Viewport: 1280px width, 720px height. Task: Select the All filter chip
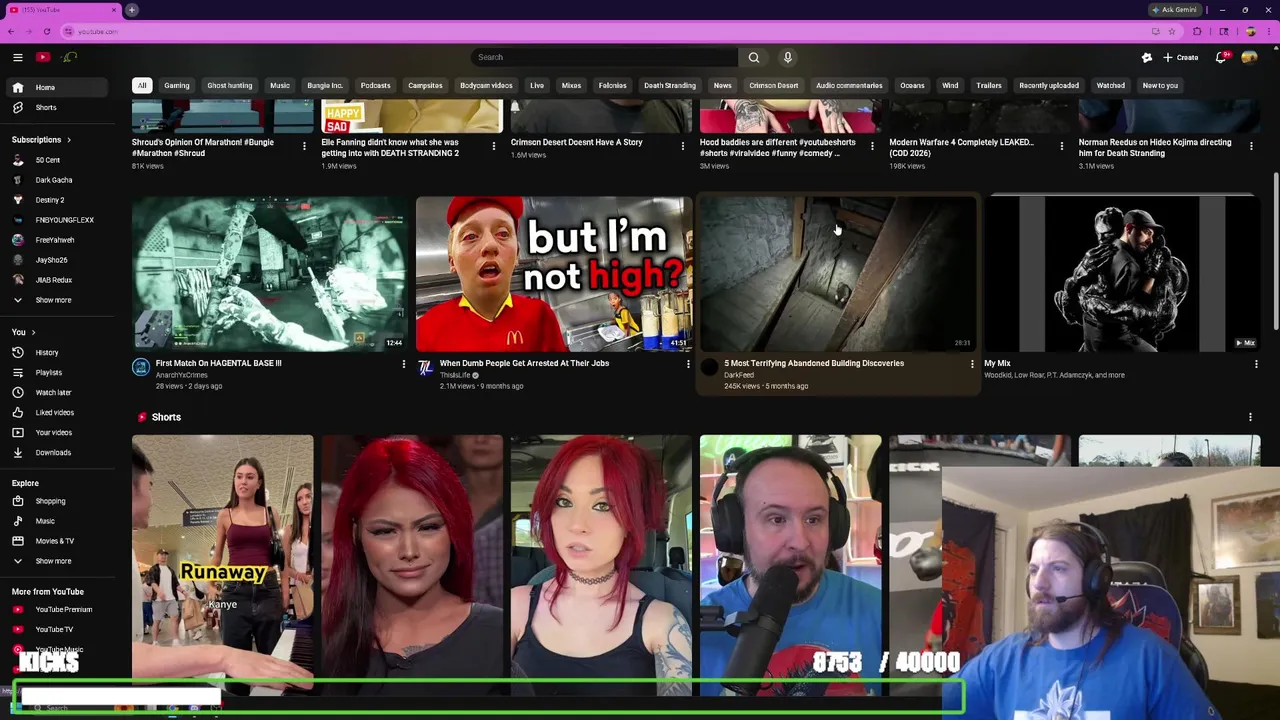(x=142, y=85)
